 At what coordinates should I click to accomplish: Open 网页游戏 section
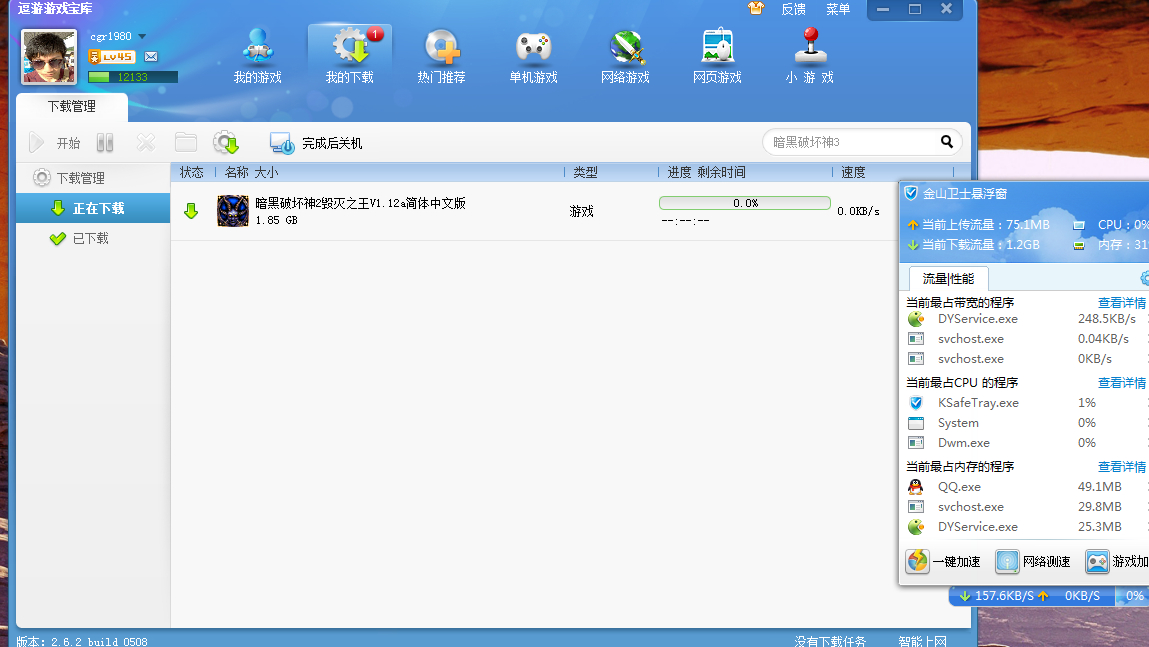click(x=717, y=56)
